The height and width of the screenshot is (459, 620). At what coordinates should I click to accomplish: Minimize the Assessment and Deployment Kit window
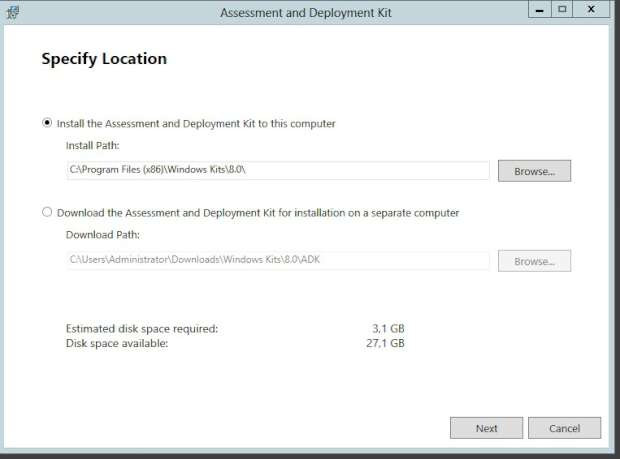tap(541, 10)
